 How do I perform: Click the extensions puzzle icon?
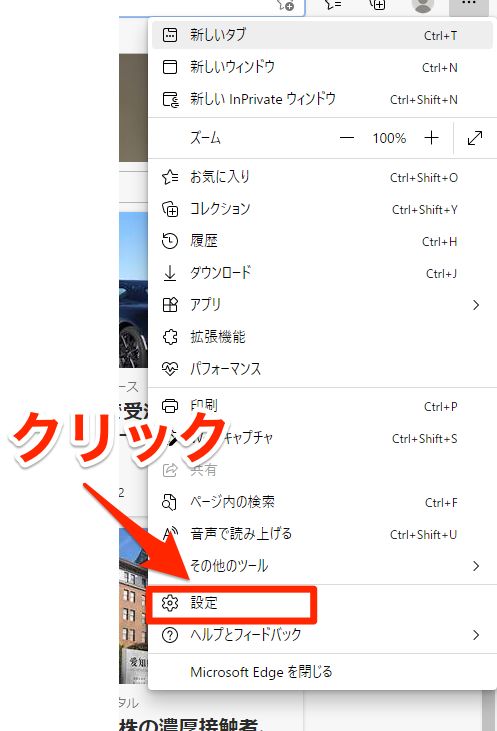coord(170,337)
